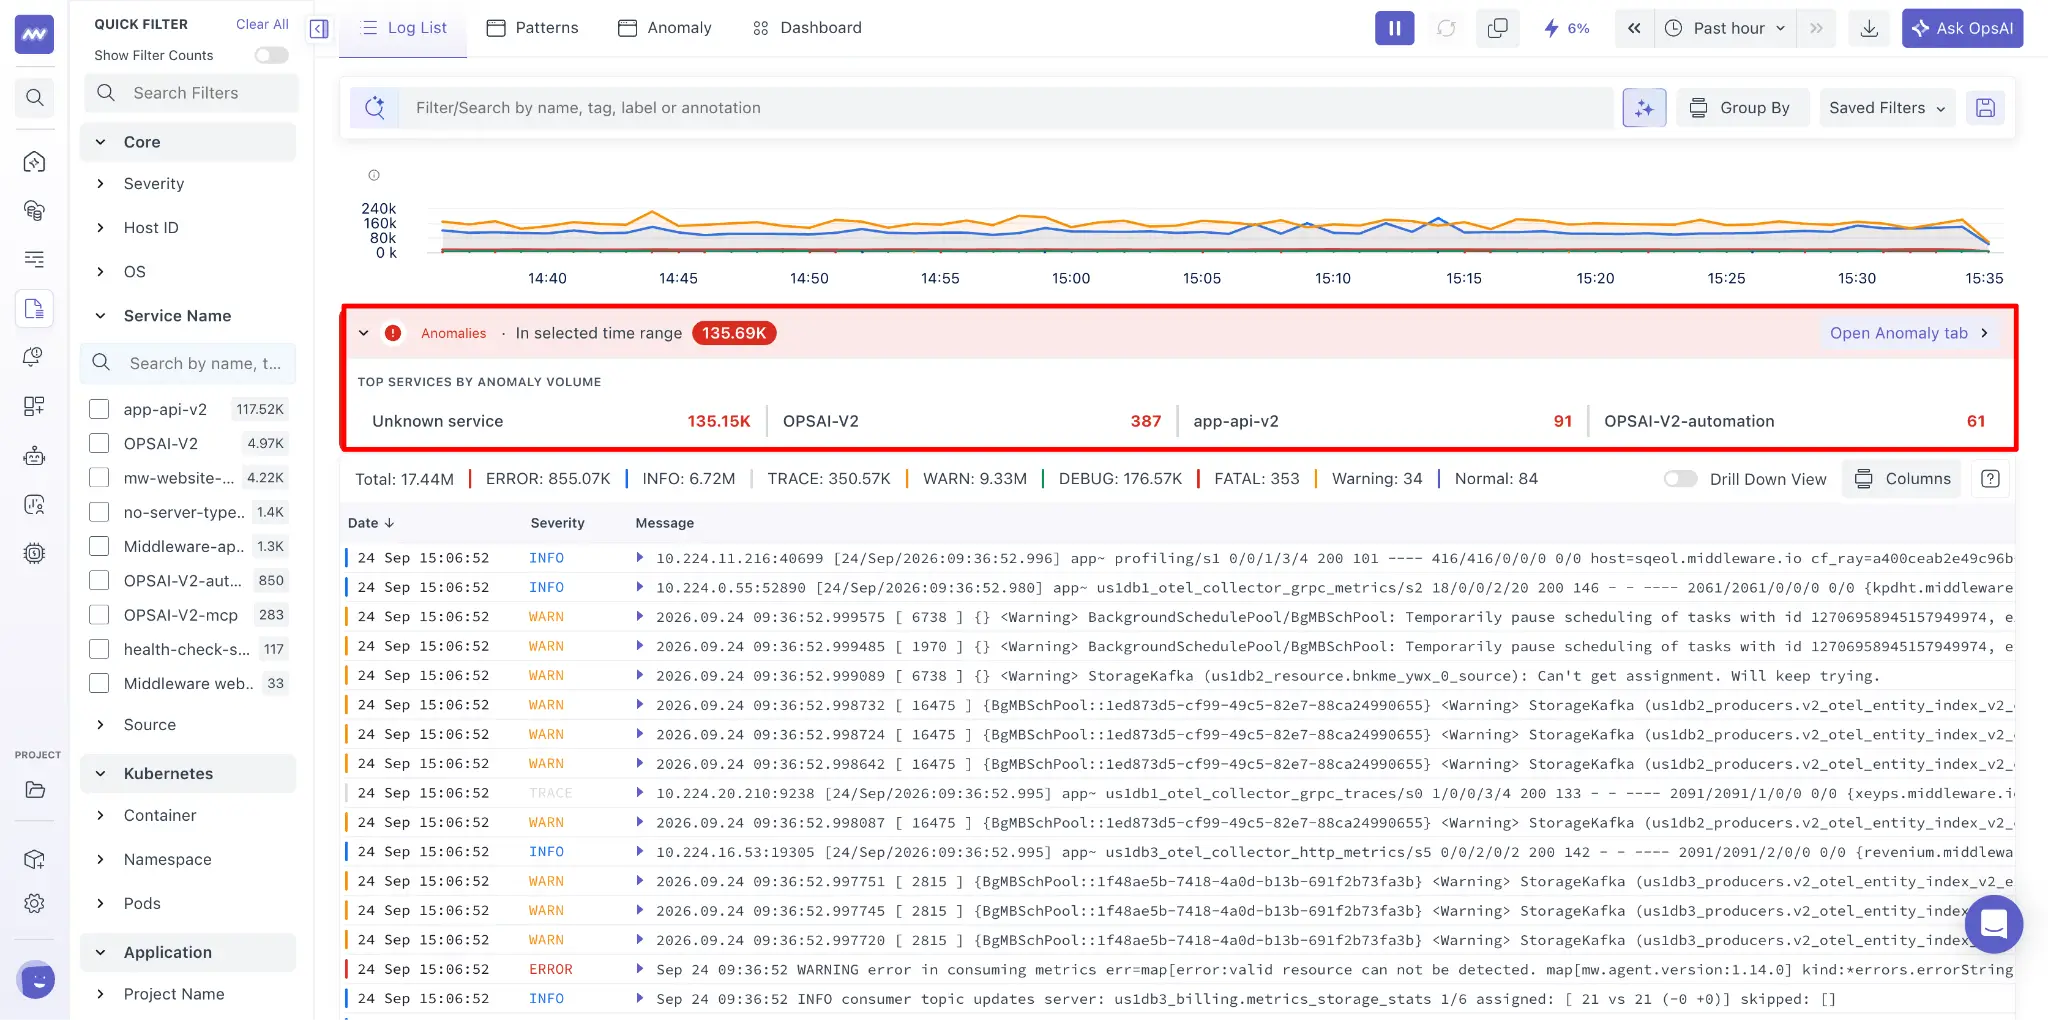Image resolution: width=2048 pixels, height=1020 pixels.
Task: Open the Past hour time range dropdown
Action: coord(1727,28)
